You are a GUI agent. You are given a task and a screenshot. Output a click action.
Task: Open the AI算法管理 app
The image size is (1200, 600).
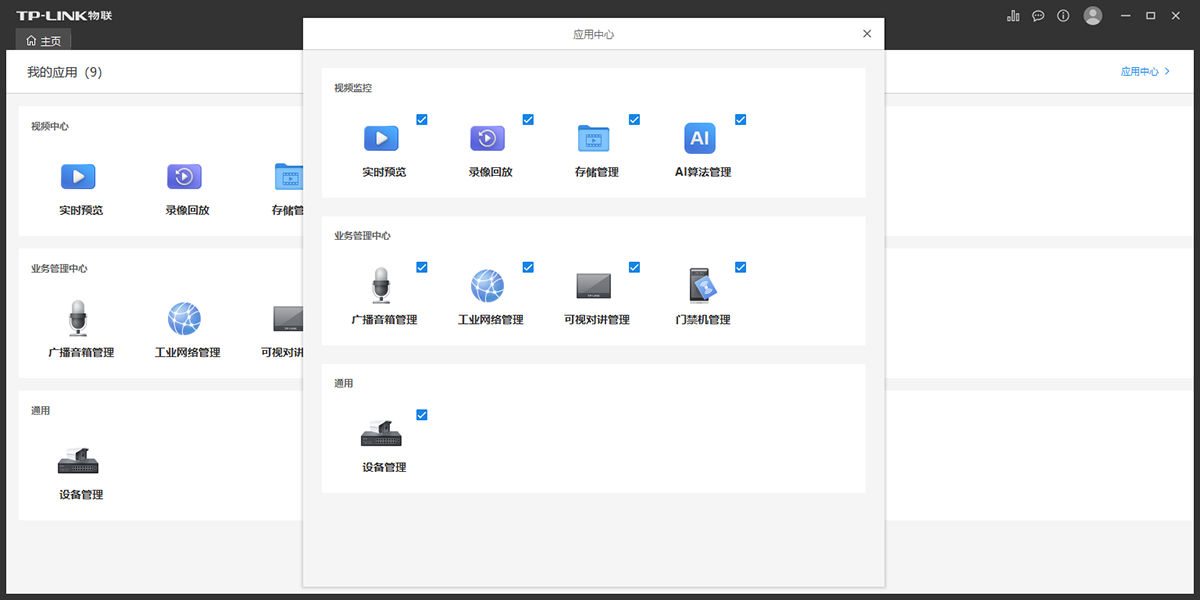699,138
